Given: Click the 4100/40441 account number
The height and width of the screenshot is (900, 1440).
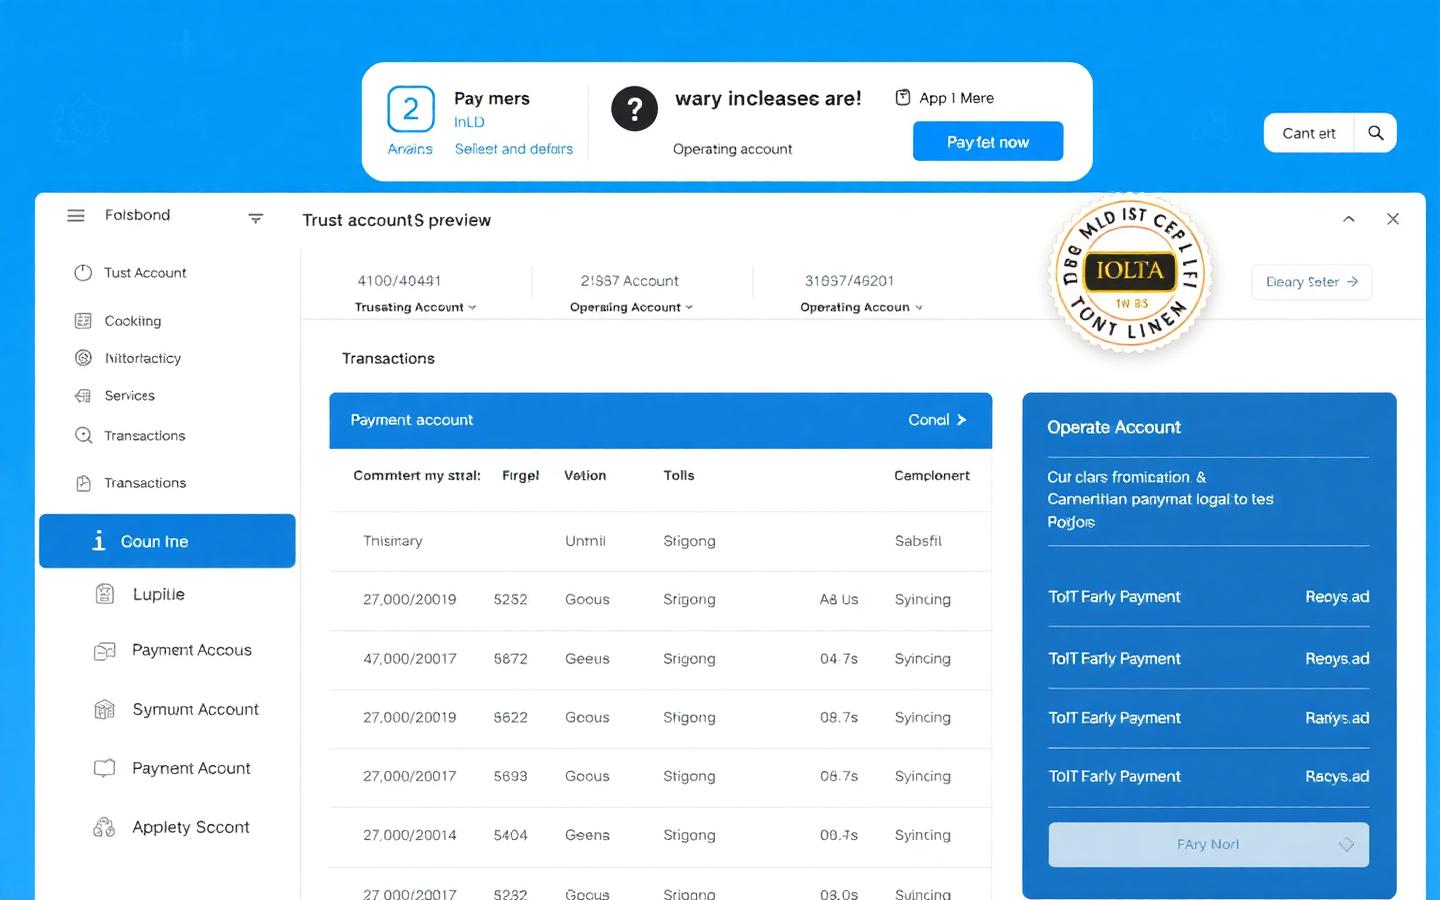Looking at the screenshot, I should pyautogui.click(x=399, y=281).
